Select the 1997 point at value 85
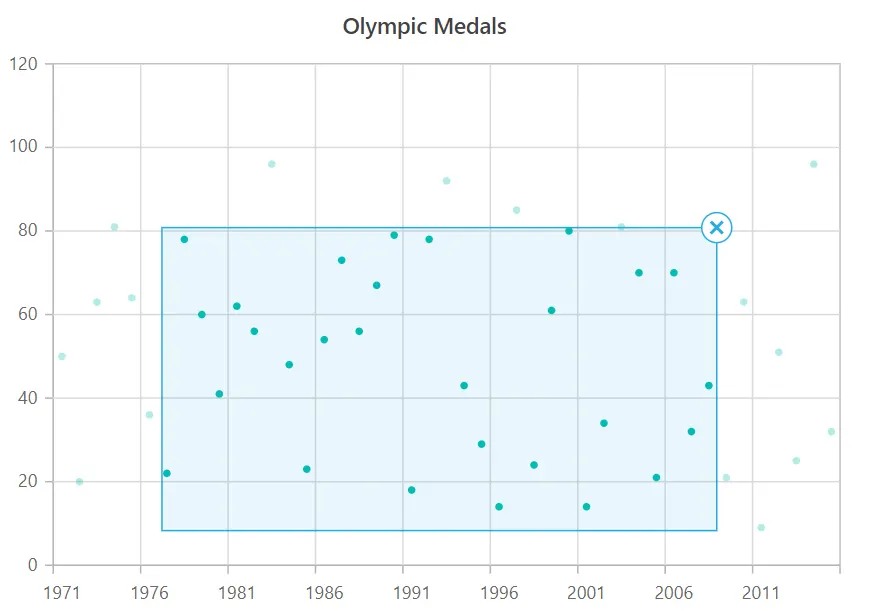This screenshot has height=611, width=875. pos(516,210)
